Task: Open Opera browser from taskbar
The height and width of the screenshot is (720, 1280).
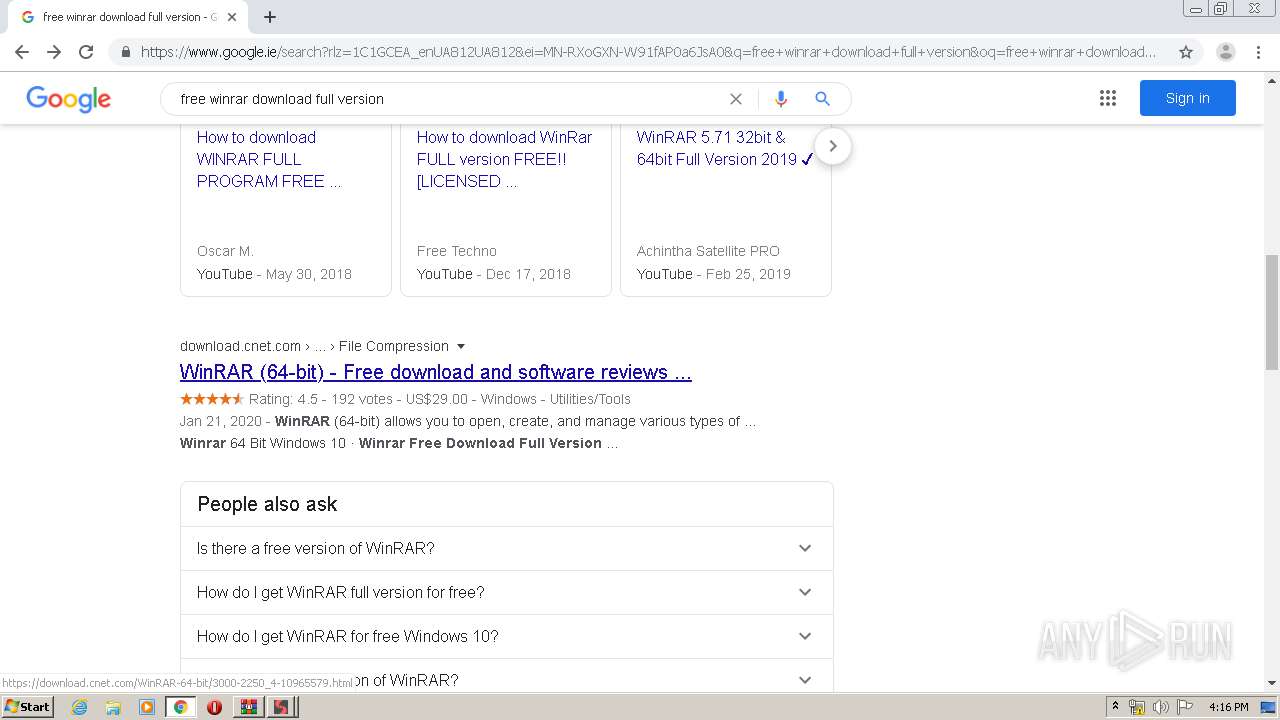Action: tap(214, 707)
